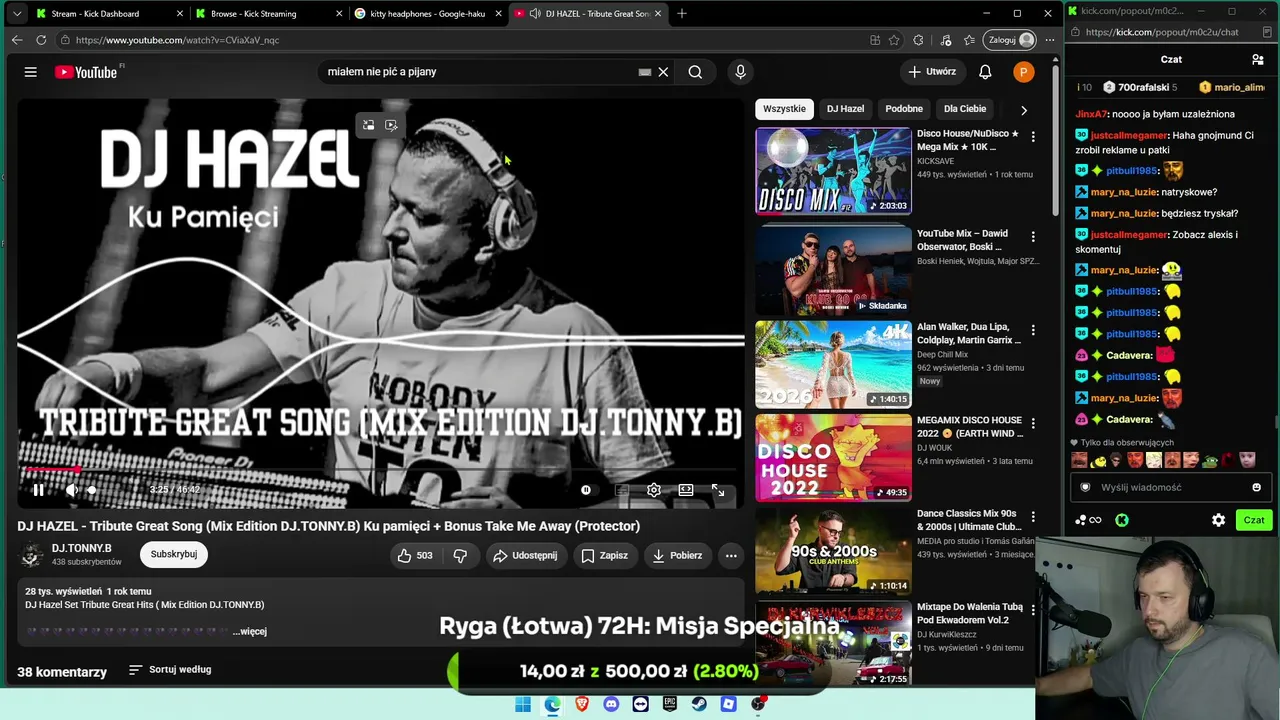
Task: Start voice search with the microphone
Action: pos(740,72)
